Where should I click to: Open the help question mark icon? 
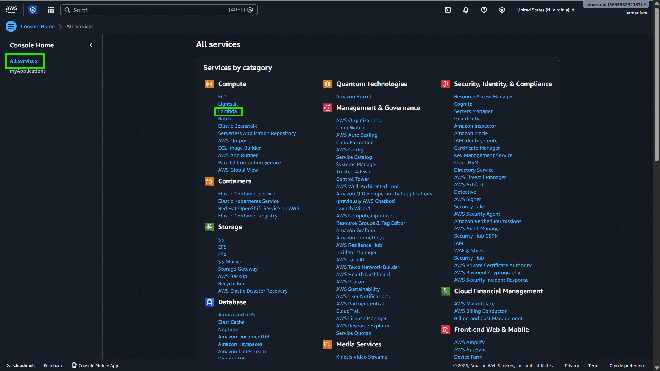coord(484,10)
